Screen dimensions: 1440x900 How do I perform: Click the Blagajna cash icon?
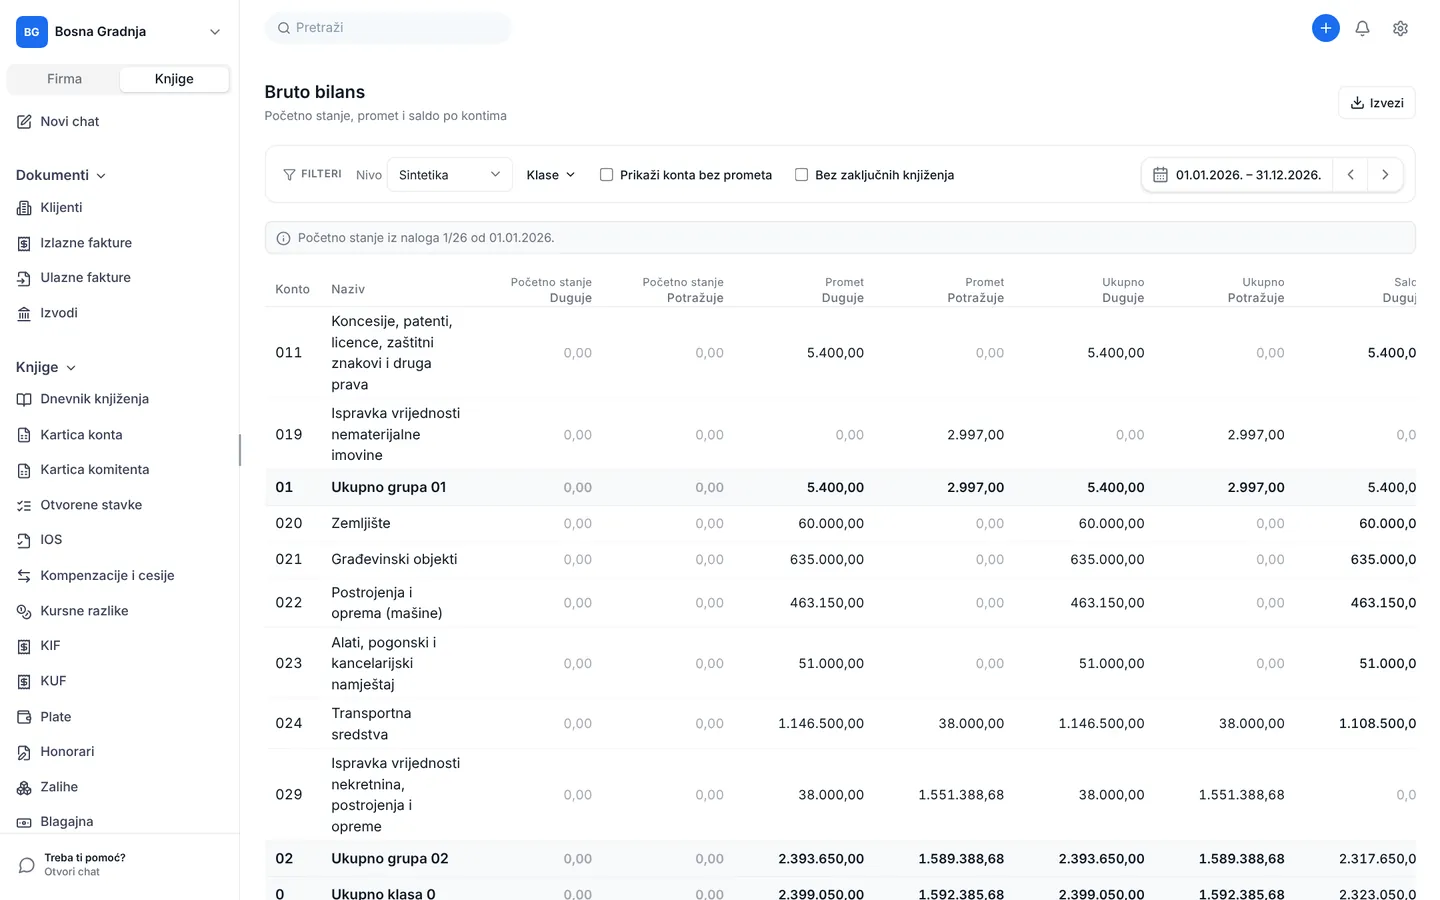(24, 822)
